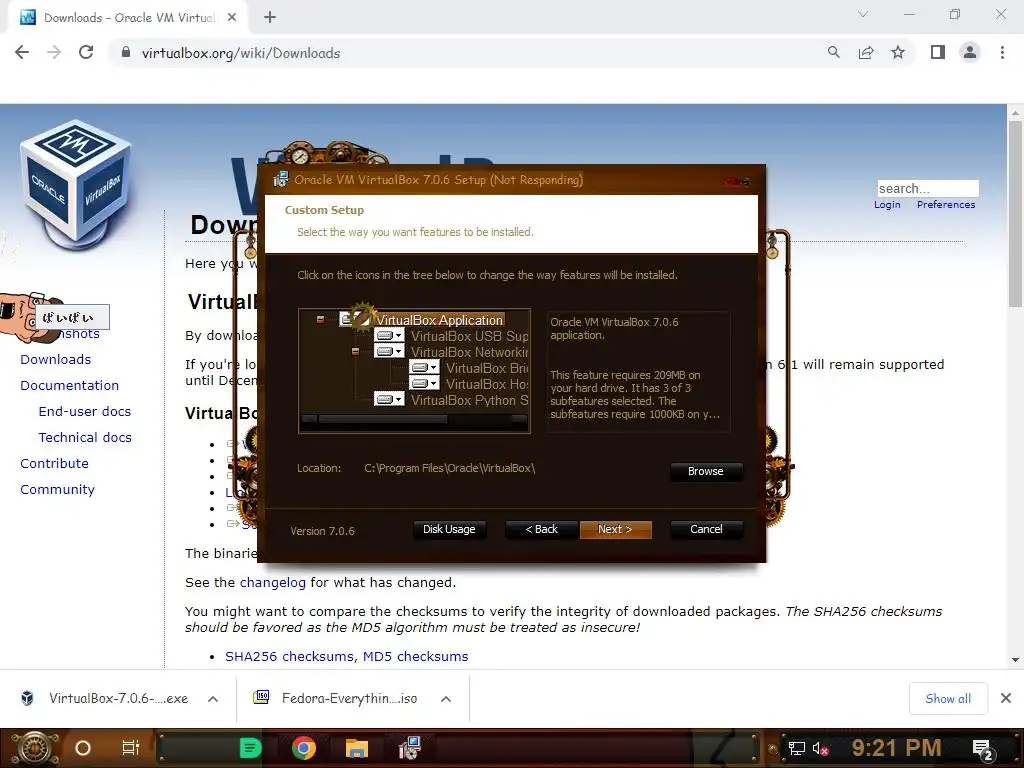Open notification center icon on taskbar

click(983, 748)
